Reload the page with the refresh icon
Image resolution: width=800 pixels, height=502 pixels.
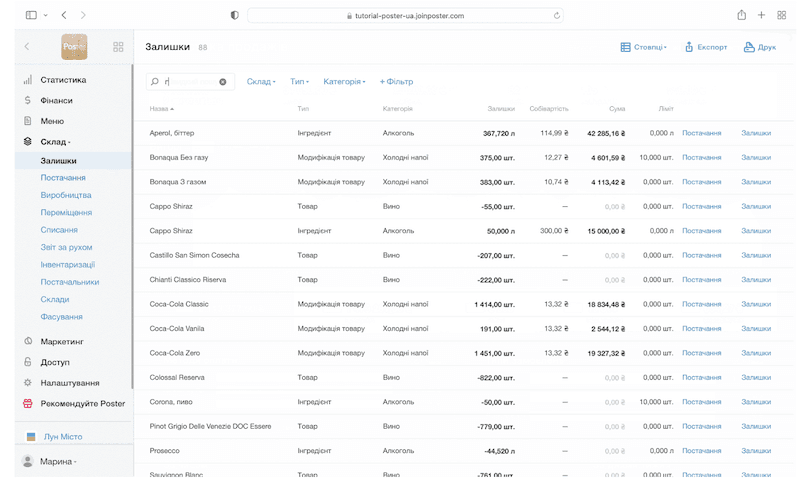(557, 16)
